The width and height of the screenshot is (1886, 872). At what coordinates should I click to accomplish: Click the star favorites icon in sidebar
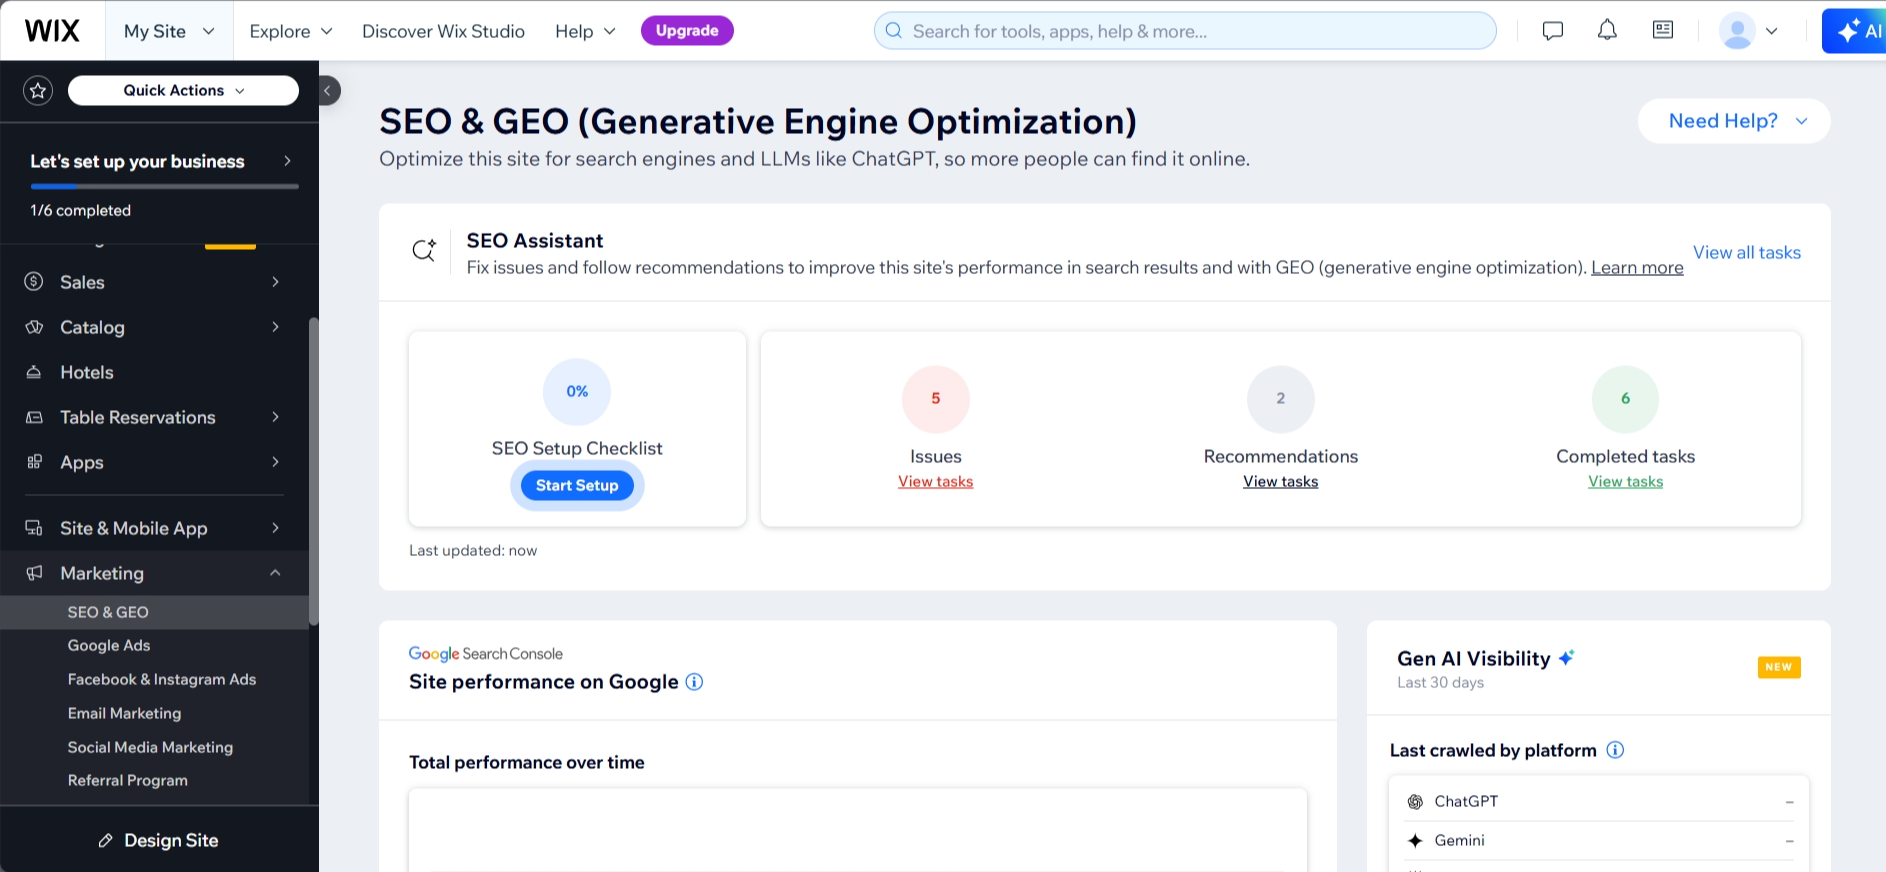pyautogui.click(x=38, y=91)
